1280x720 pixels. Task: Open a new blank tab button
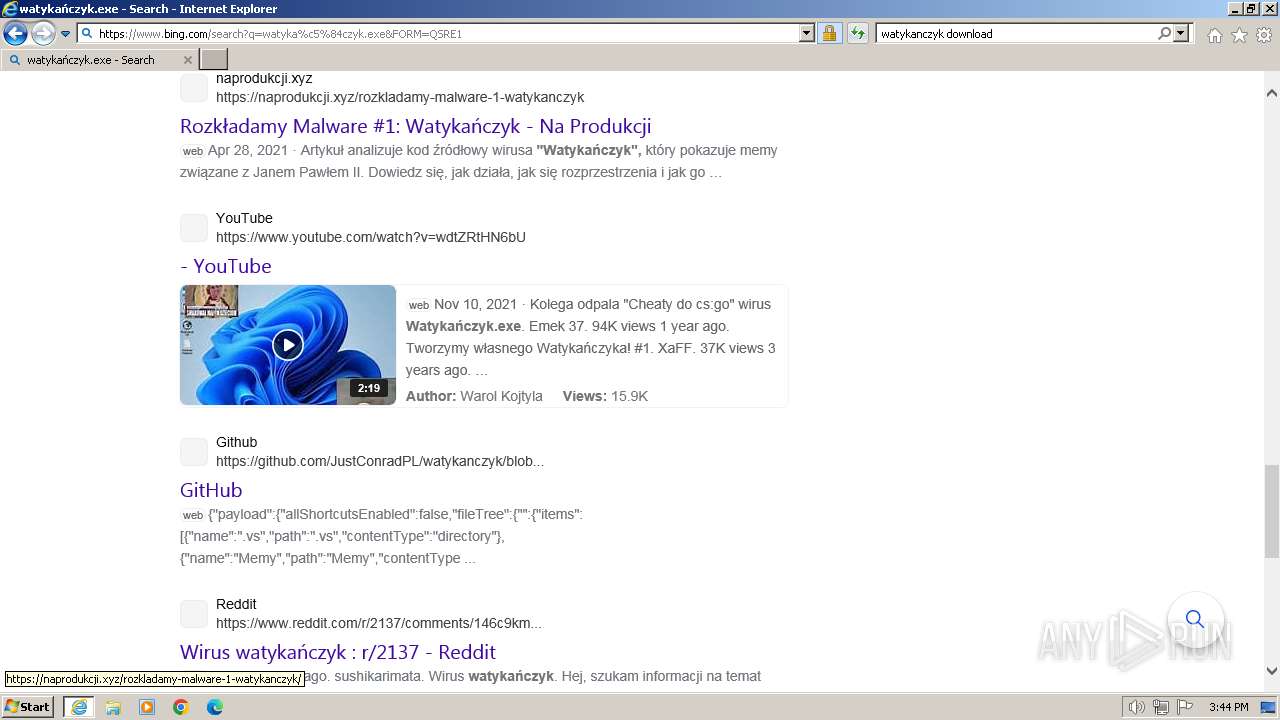coord(214,60)
